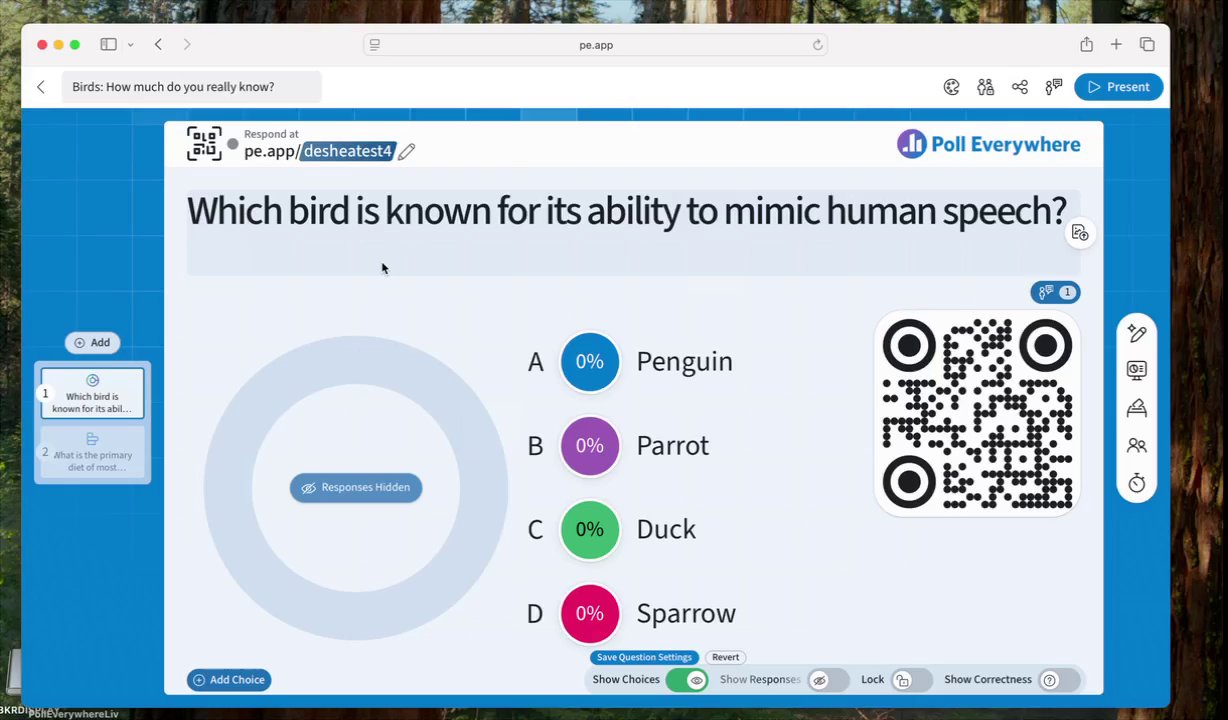Edit the Penguin answer choice

point(685,362)
